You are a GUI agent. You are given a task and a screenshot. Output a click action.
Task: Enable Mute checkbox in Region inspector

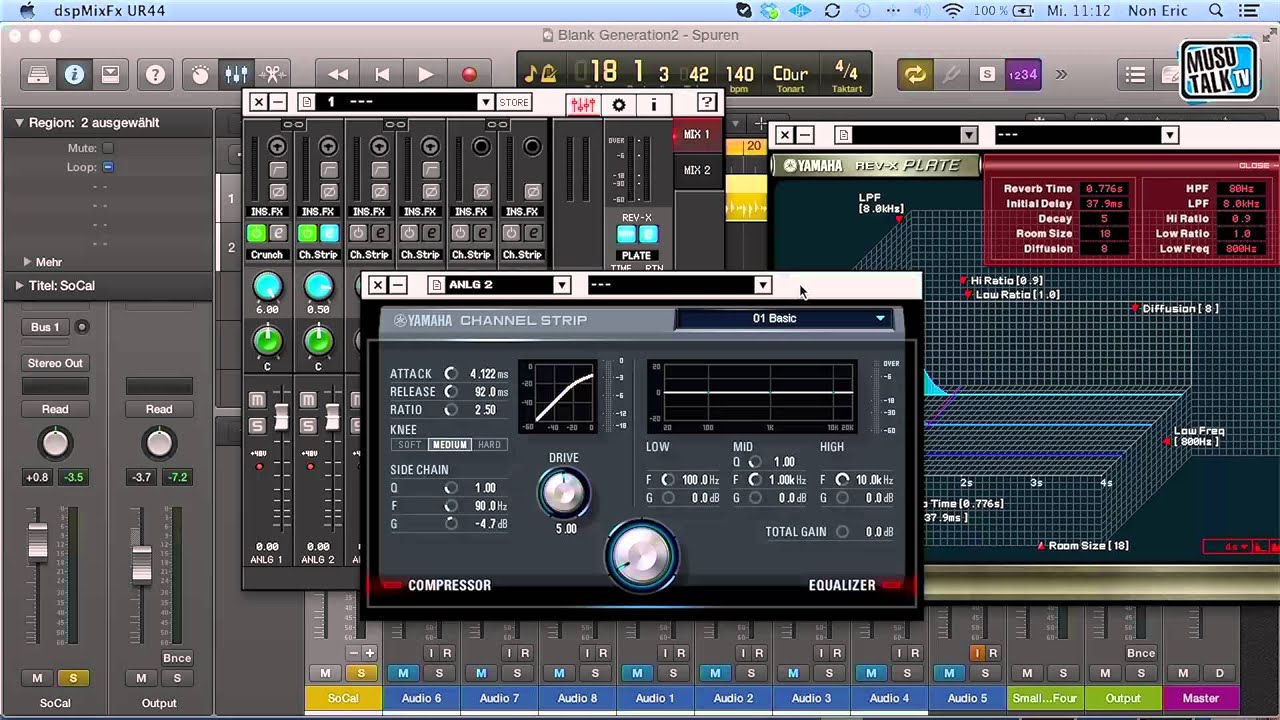pos(108,148)
